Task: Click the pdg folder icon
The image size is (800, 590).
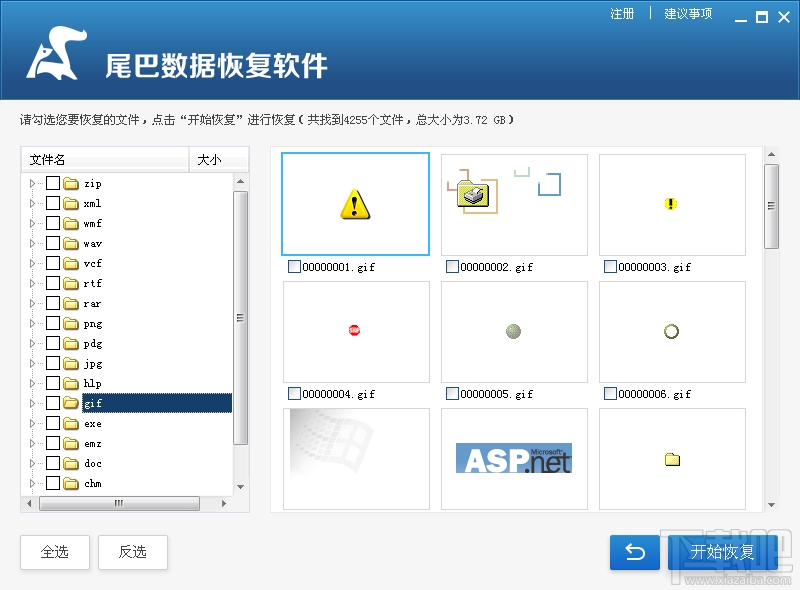Action: coord(71,343)
